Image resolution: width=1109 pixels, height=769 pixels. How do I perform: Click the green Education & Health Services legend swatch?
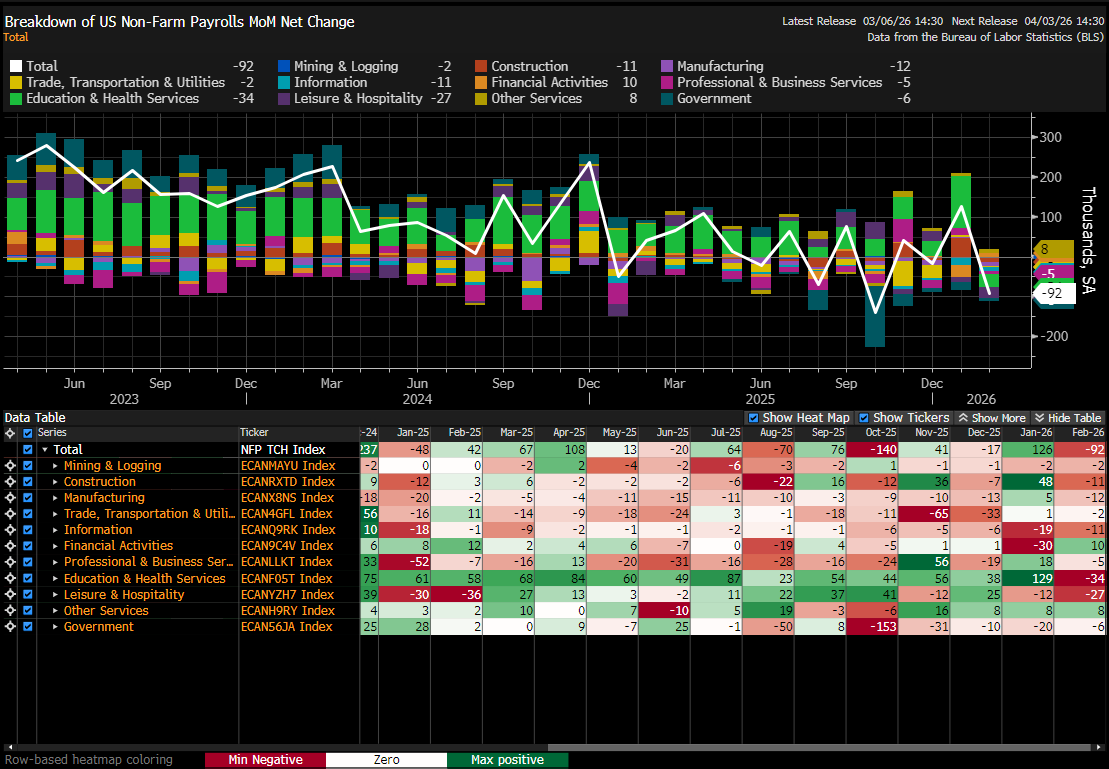tap(16, 98)
